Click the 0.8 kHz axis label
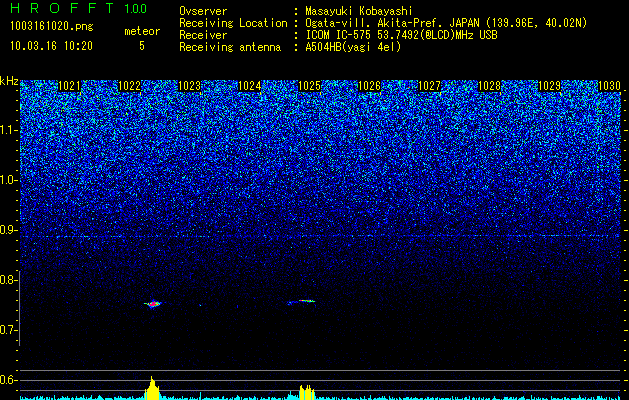This screenshot has height=400, width=629. (9, 280)
